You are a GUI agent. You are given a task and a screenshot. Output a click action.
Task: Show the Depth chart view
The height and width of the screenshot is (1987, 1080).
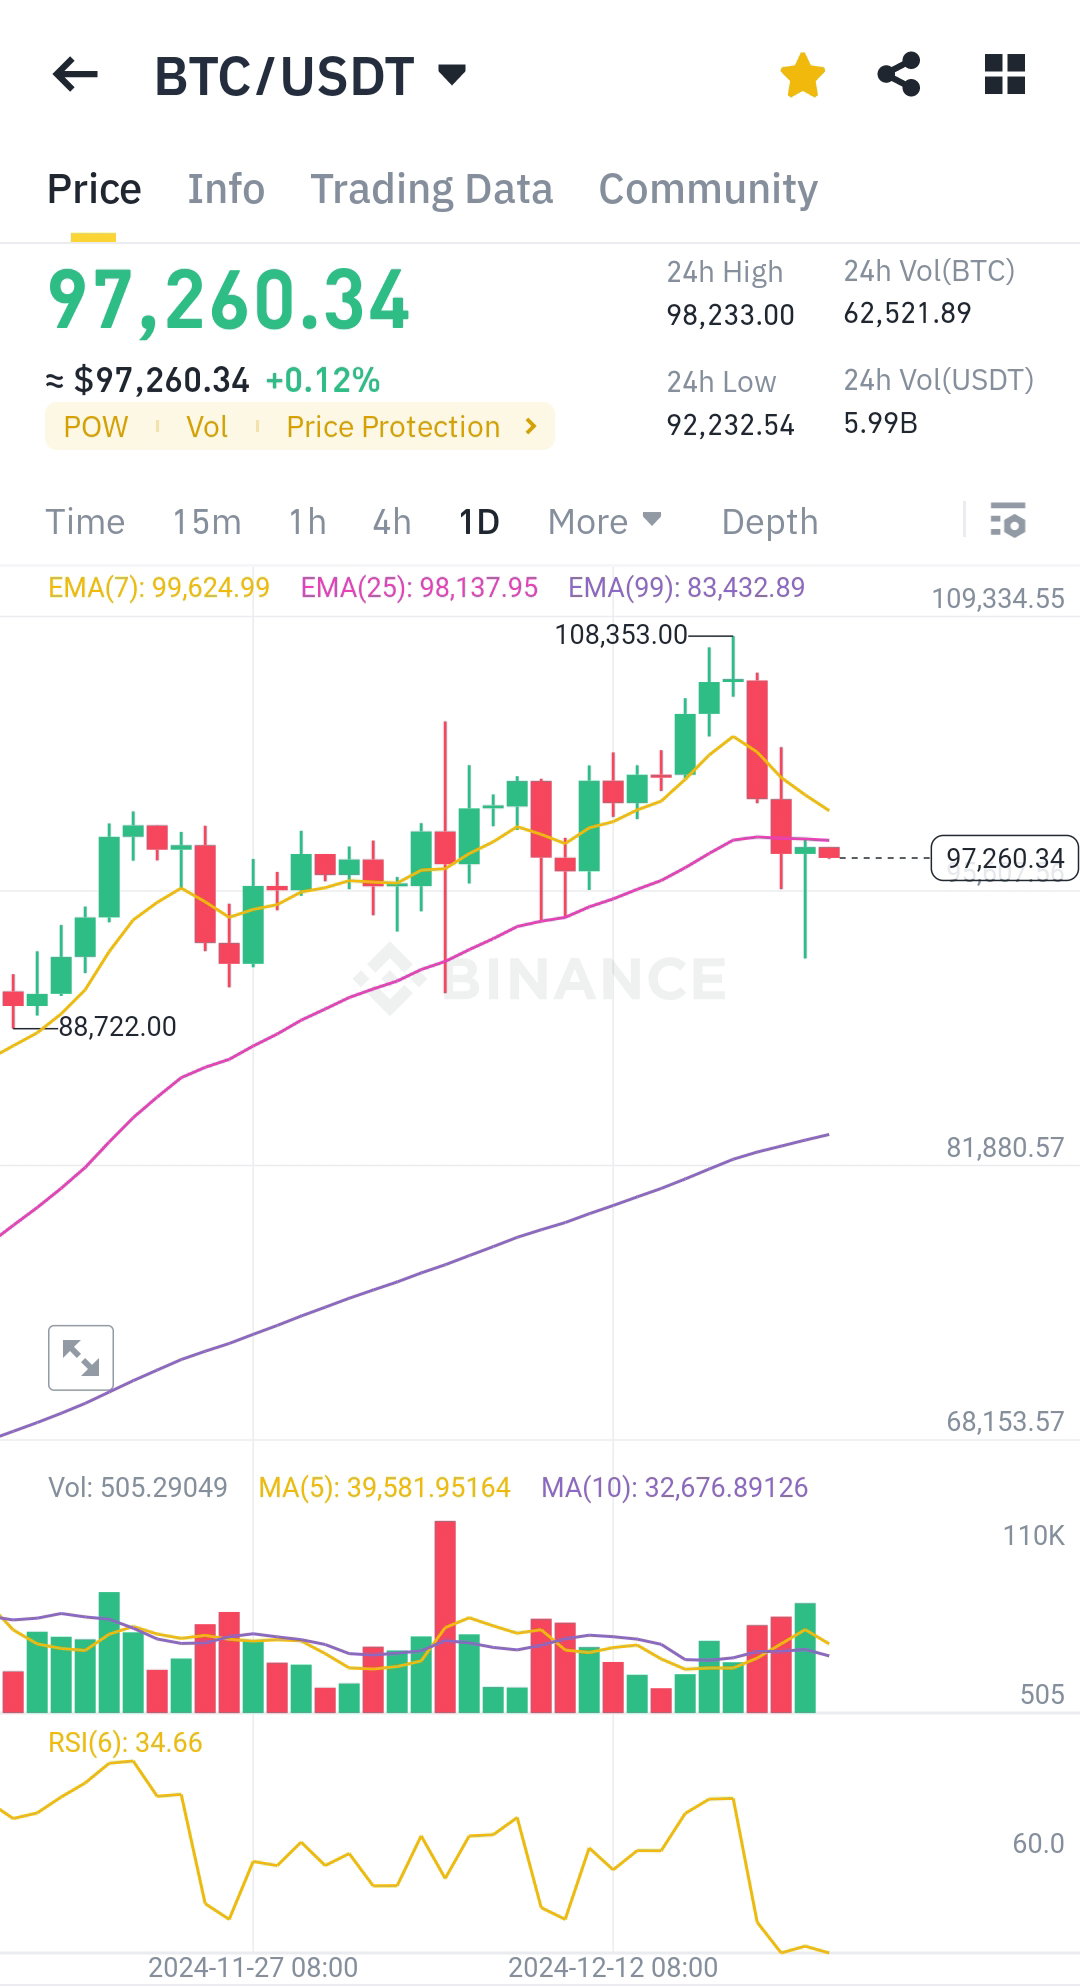tap(770, 522)
